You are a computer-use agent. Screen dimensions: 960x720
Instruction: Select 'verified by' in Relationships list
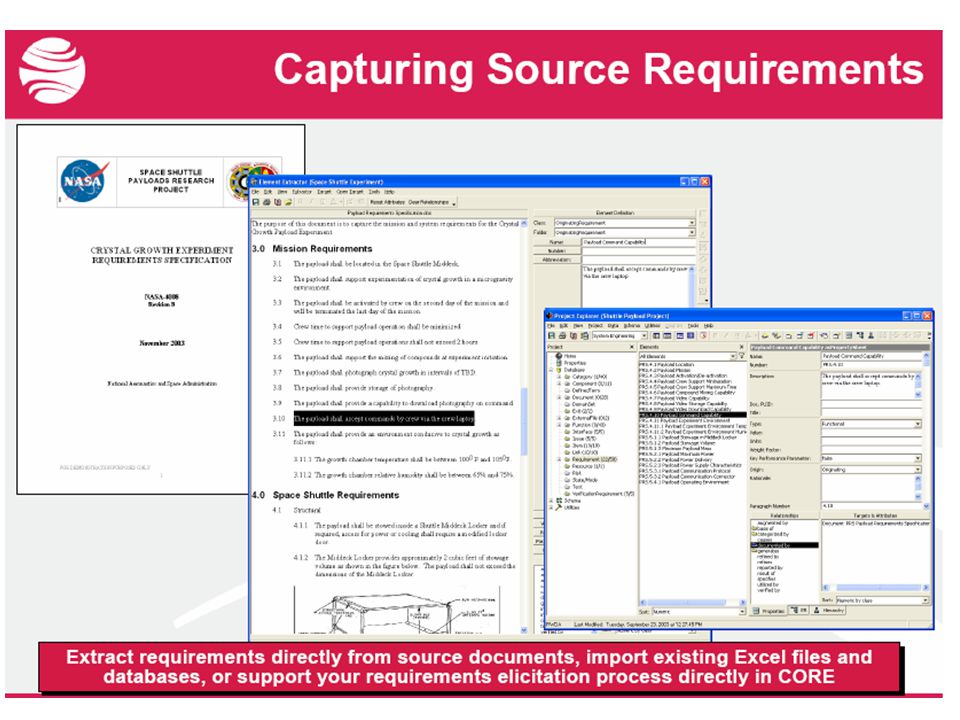pos(769,591)
